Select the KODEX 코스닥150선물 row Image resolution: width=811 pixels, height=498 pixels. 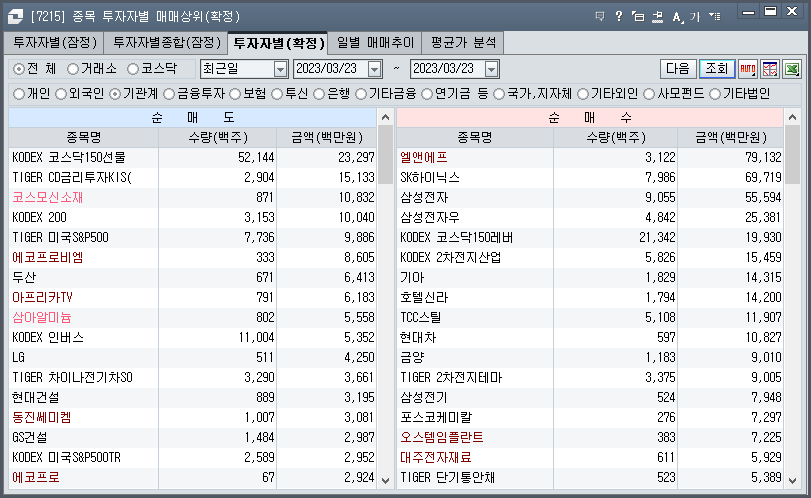[x=192, y=157]
